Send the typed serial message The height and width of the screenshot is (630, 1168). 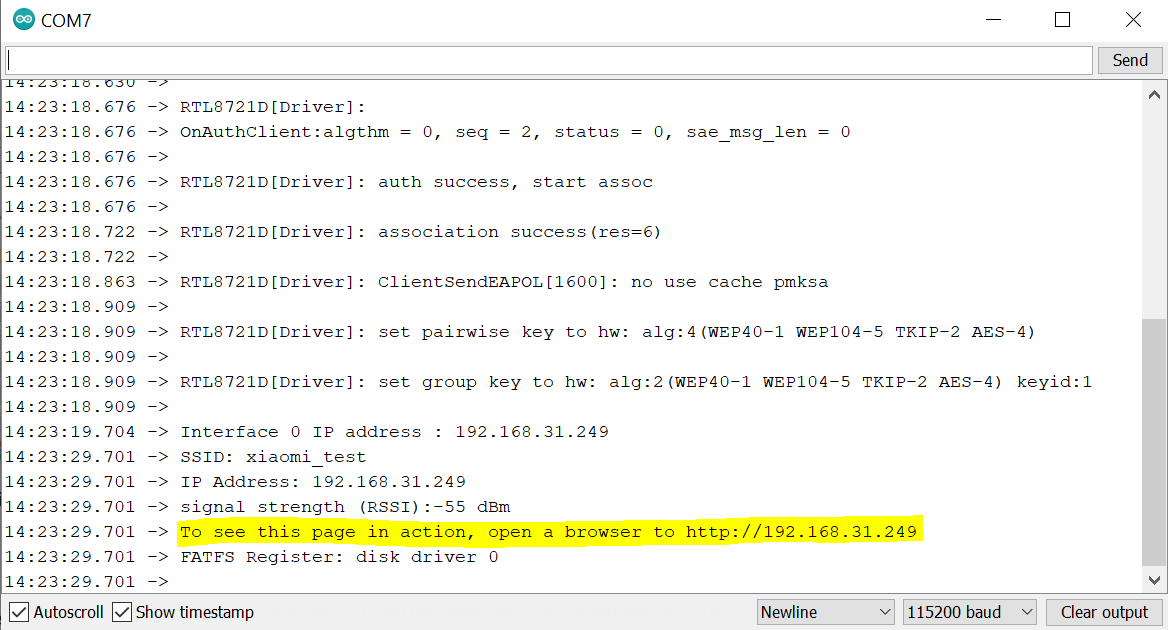click(x=1129, y=60)
